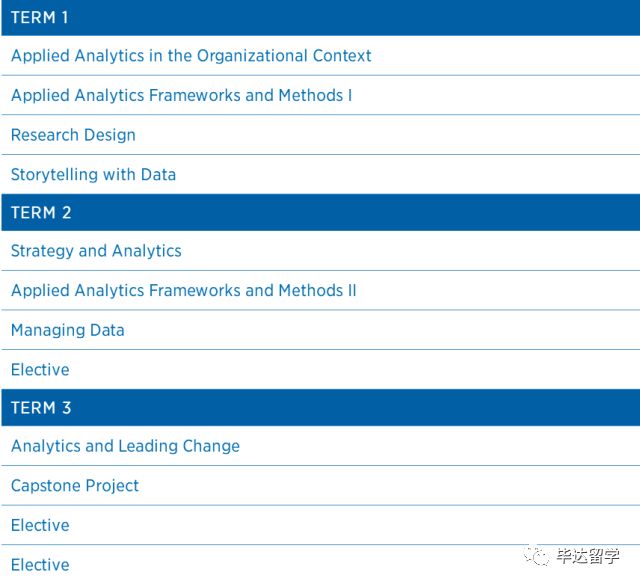Select the Managing Data course
The image size is (640, 584).
[68, 330]
